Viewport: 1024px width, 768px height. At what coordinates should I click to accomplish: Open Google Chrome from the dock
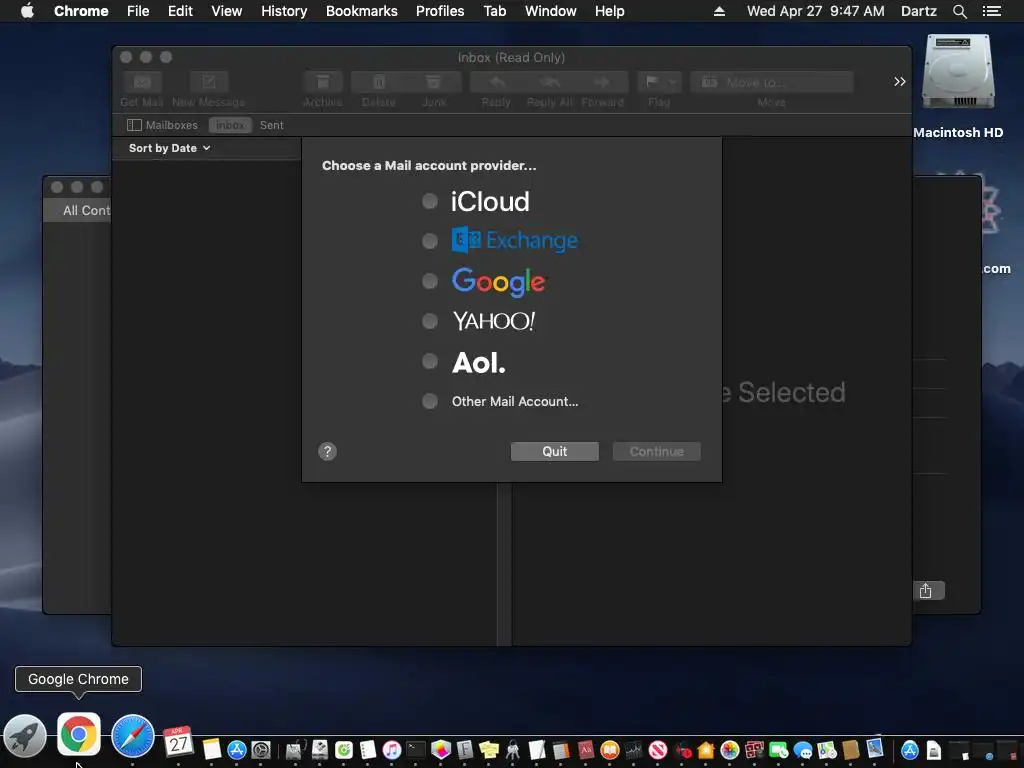coord(78,734)
